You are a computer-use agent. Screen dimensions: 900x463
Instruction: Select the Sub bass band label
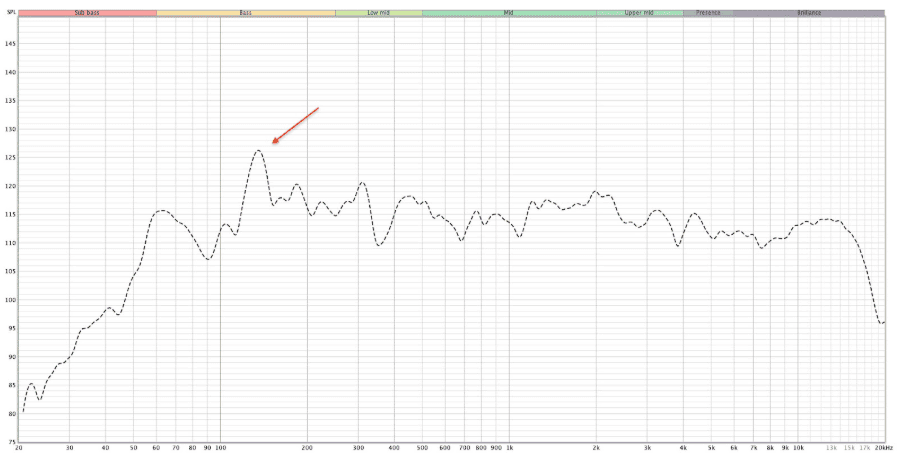87,13
